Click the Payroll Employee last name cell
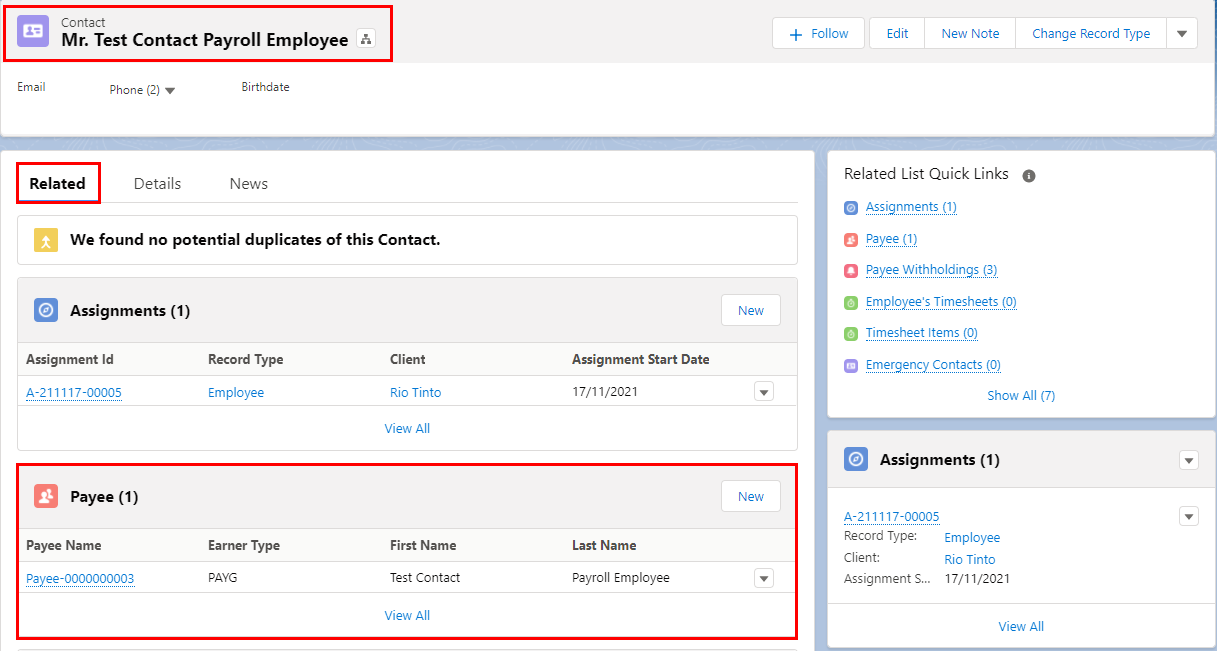Image resolution: width=1218 pixels, height=651 pixels. coord(621,578)
